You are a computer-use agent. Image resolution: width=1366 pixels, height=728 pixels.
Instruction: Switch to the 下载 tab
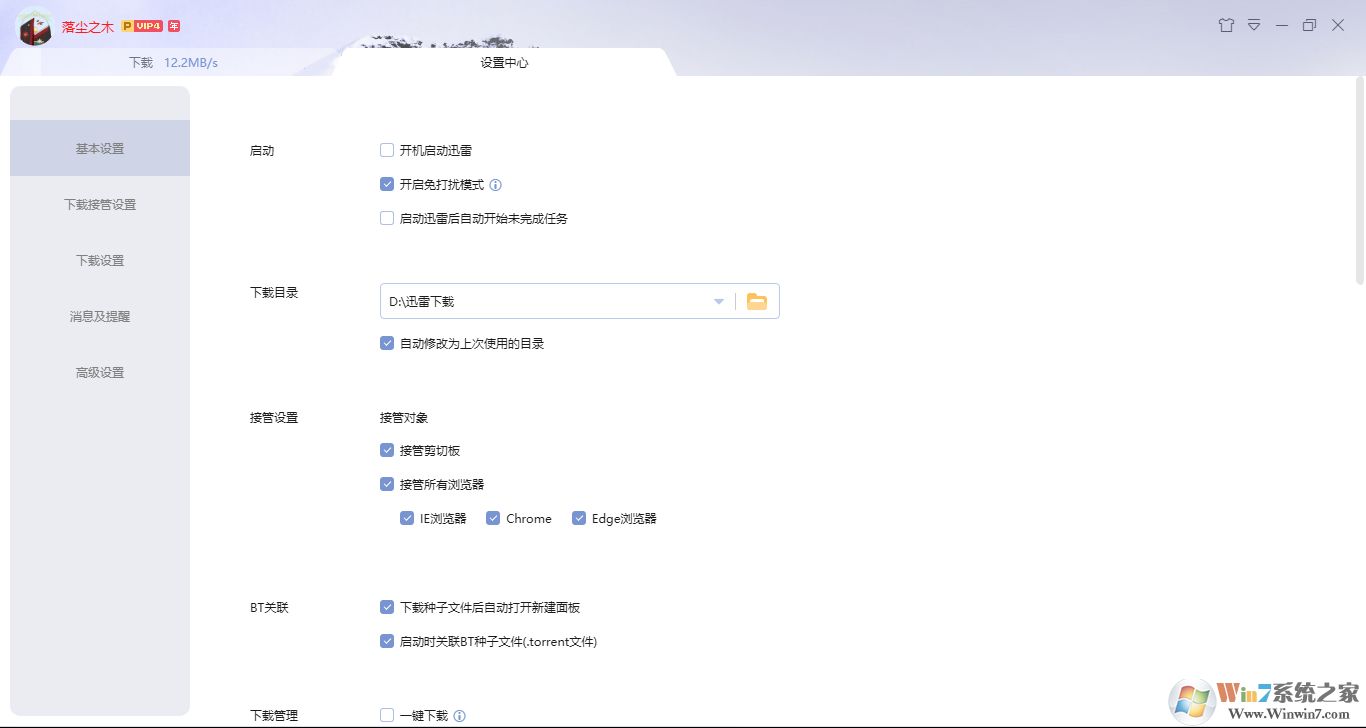pyautogui.click(x=140, y=61)
